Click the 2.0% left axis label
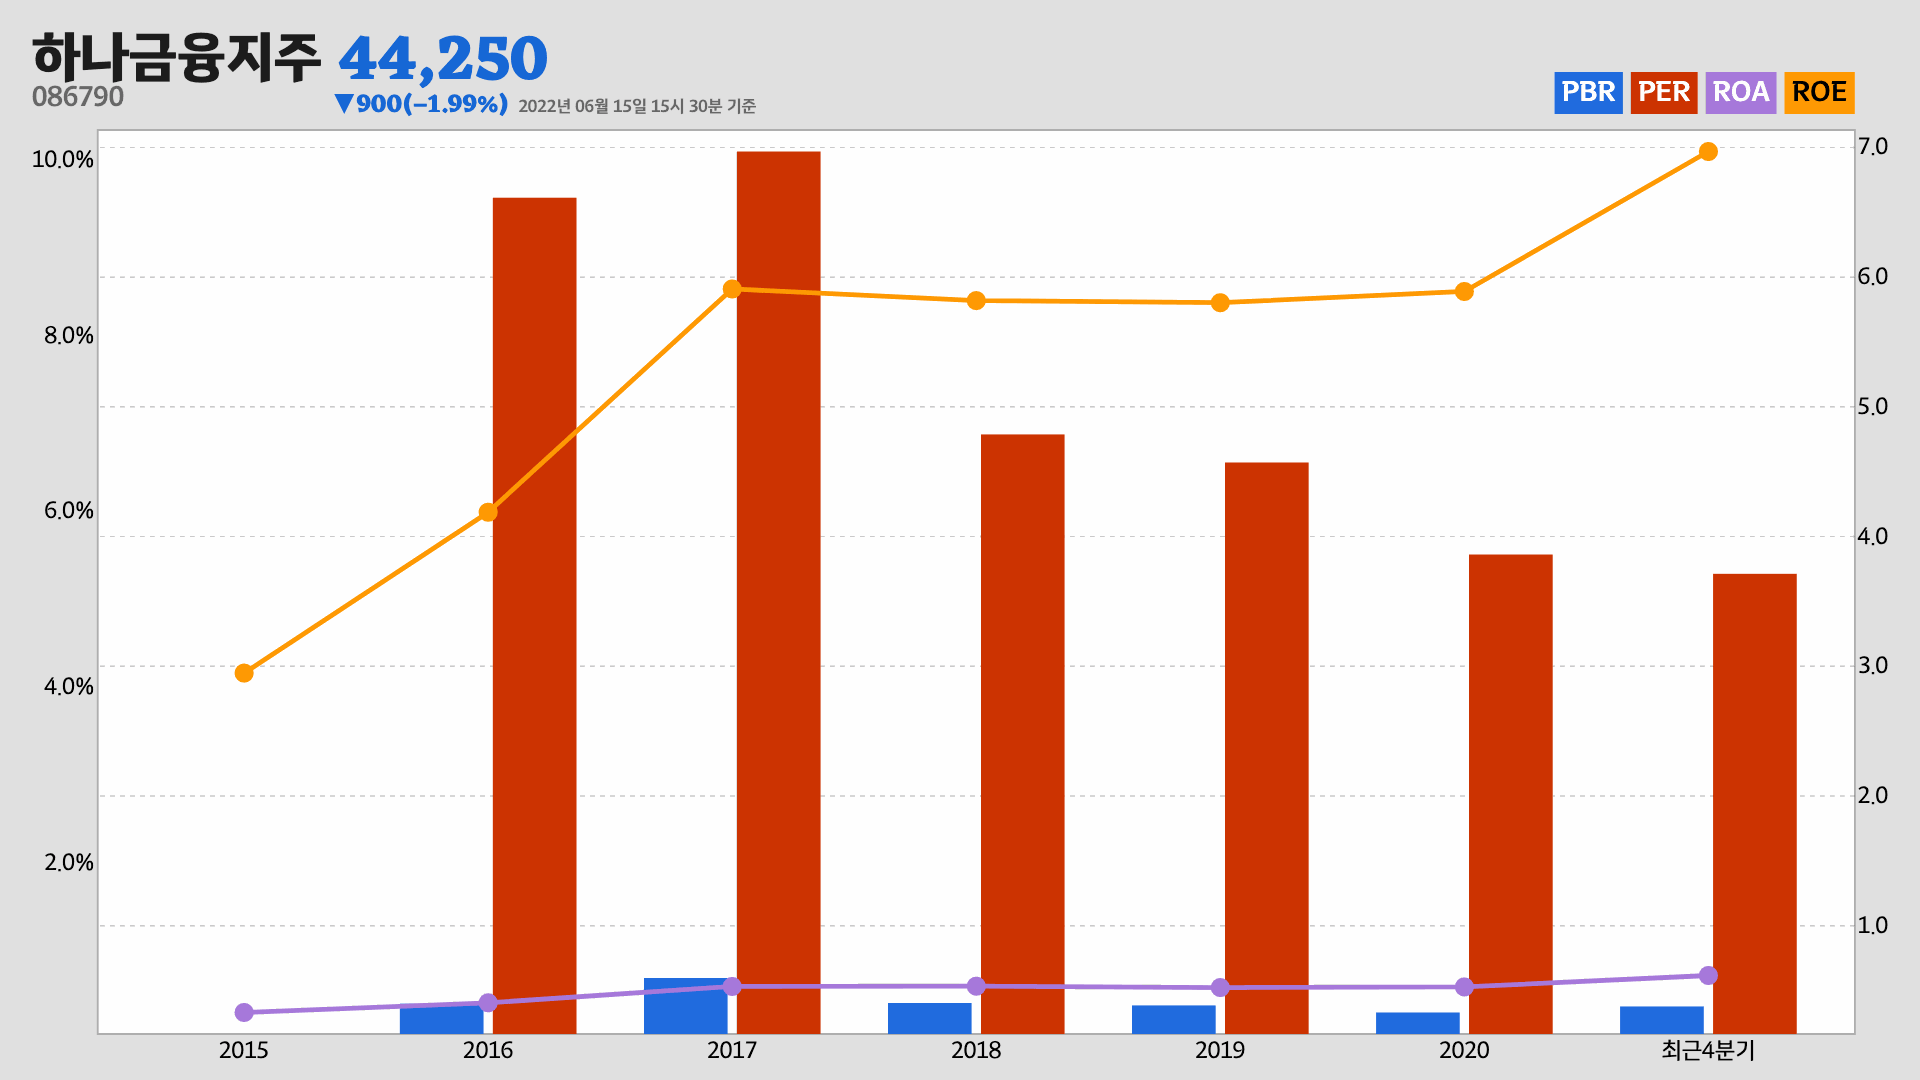This screenshot has width=1920, height=1080. [x=69, y=863]
